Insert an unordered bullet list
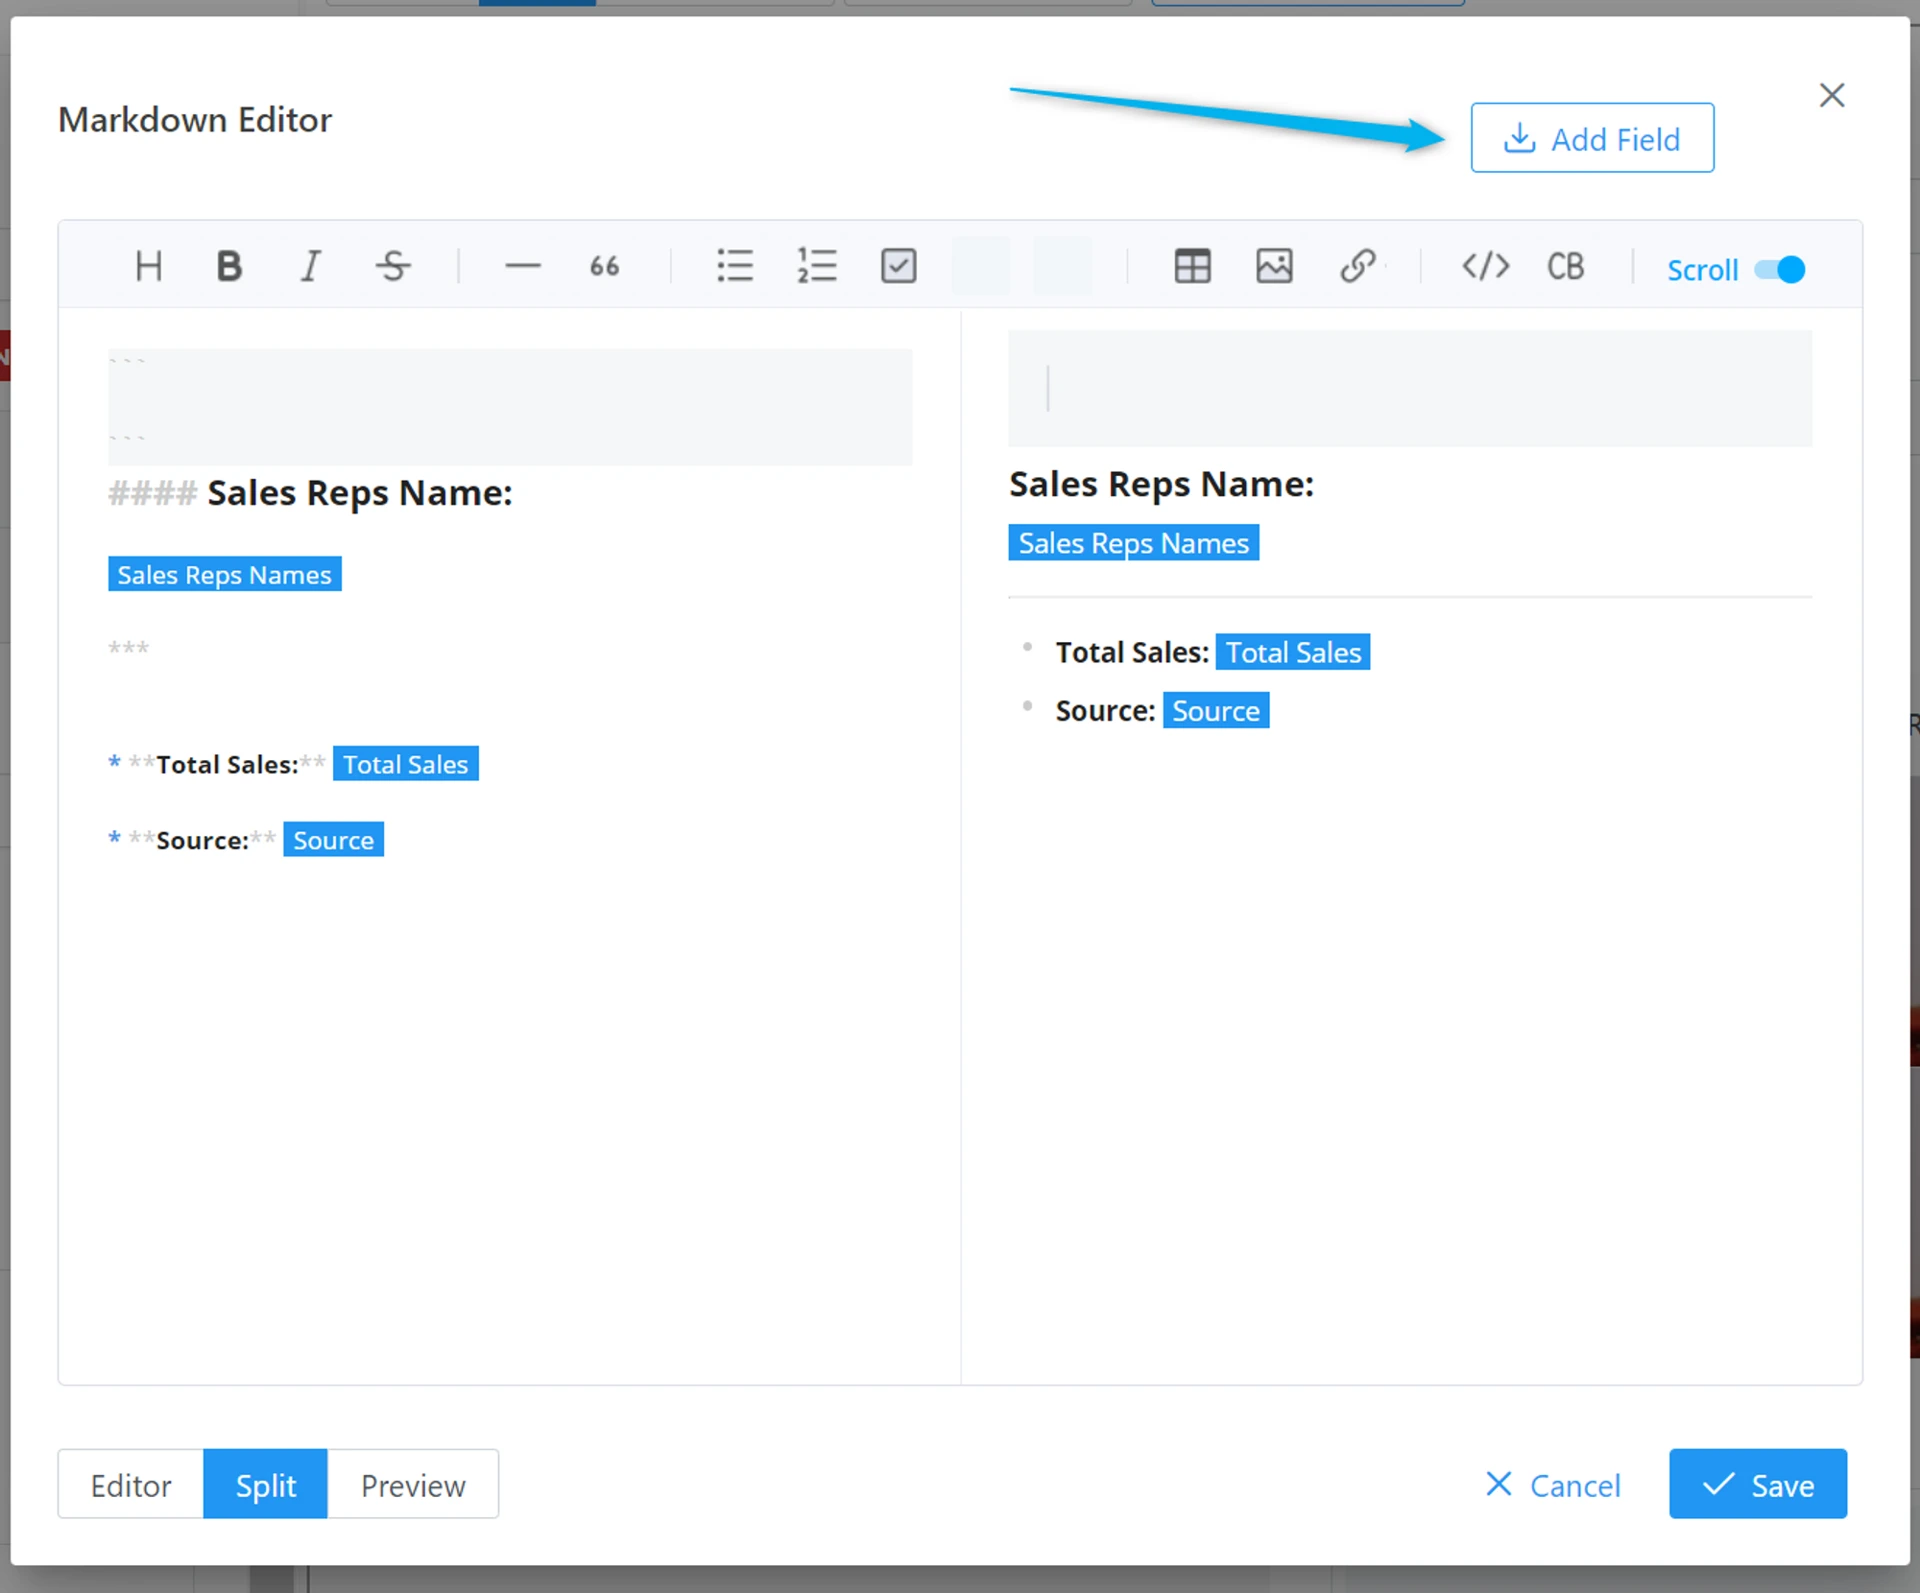 click(735, 266)
